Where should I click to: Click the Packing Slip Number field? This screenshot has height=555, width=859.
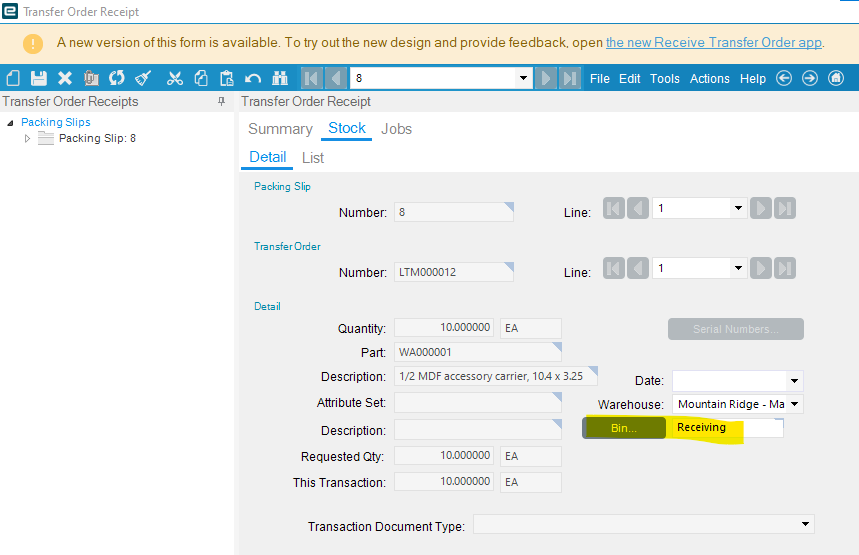(x=454, y=212)
